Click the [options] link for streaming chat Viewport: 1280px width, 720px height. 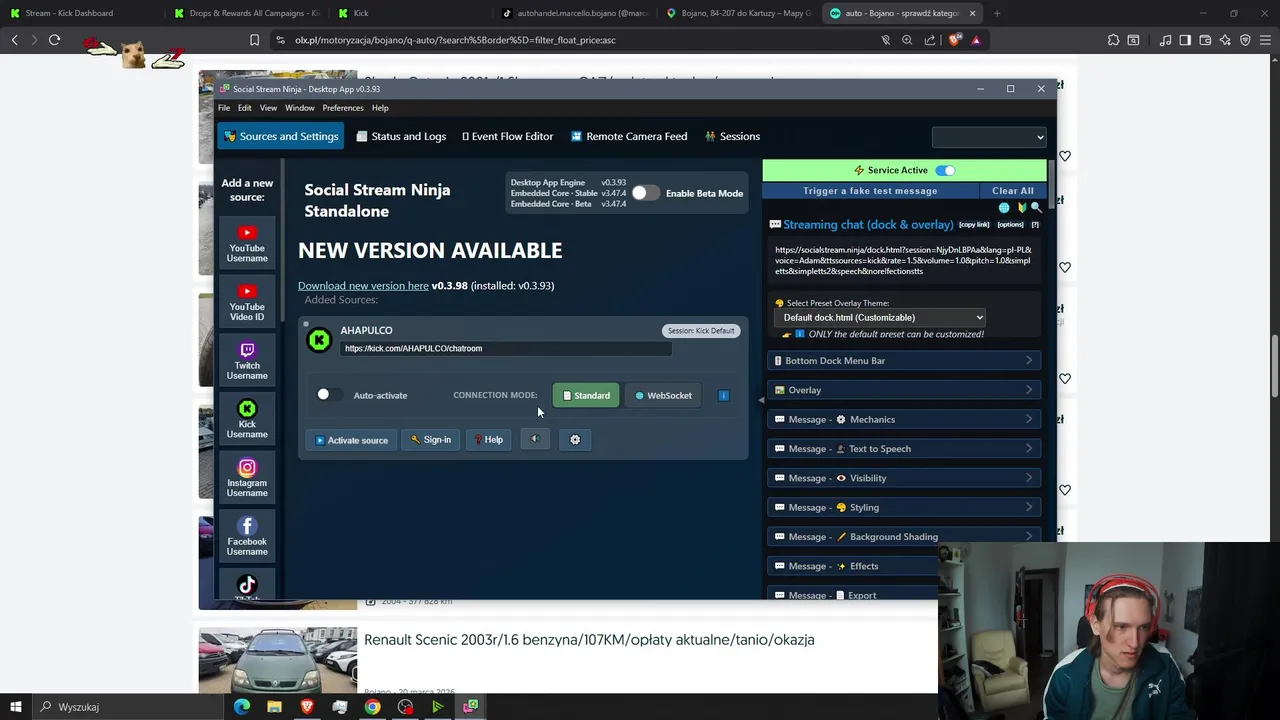point(1010,225)
